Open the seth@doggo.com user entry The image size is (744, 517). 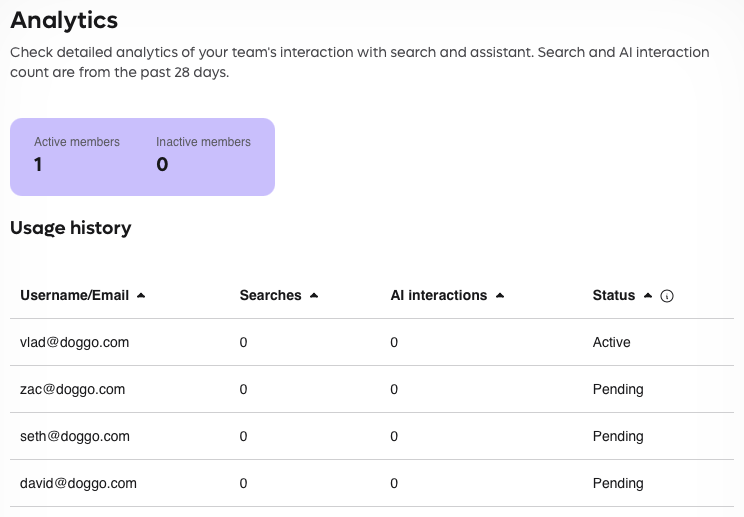tap(75, 436)
